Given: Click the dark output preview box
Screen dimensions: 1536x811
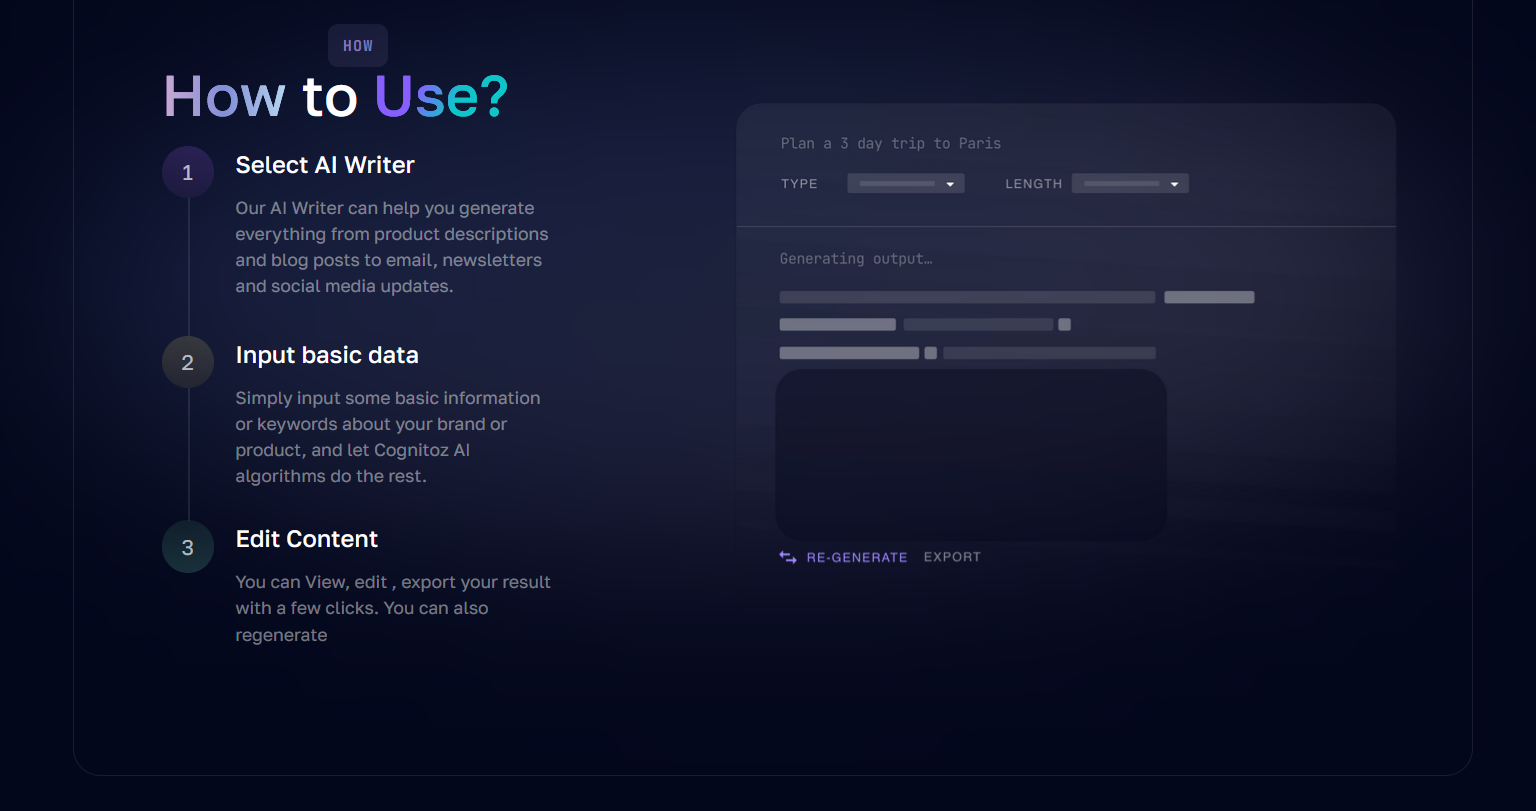Looking at the screenshot, I should coord(971,455).
